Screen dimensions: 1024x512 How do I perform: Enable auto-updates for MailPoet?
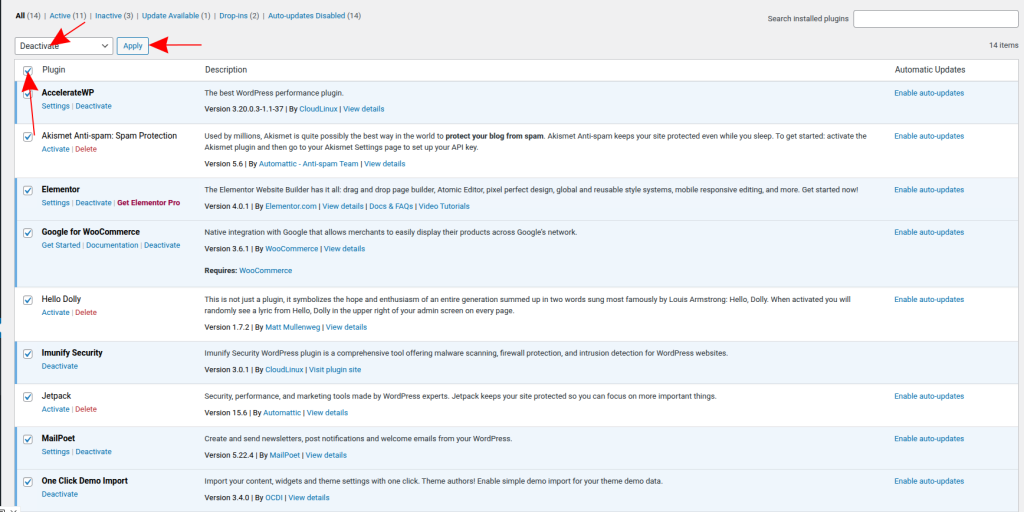(929, 438)
